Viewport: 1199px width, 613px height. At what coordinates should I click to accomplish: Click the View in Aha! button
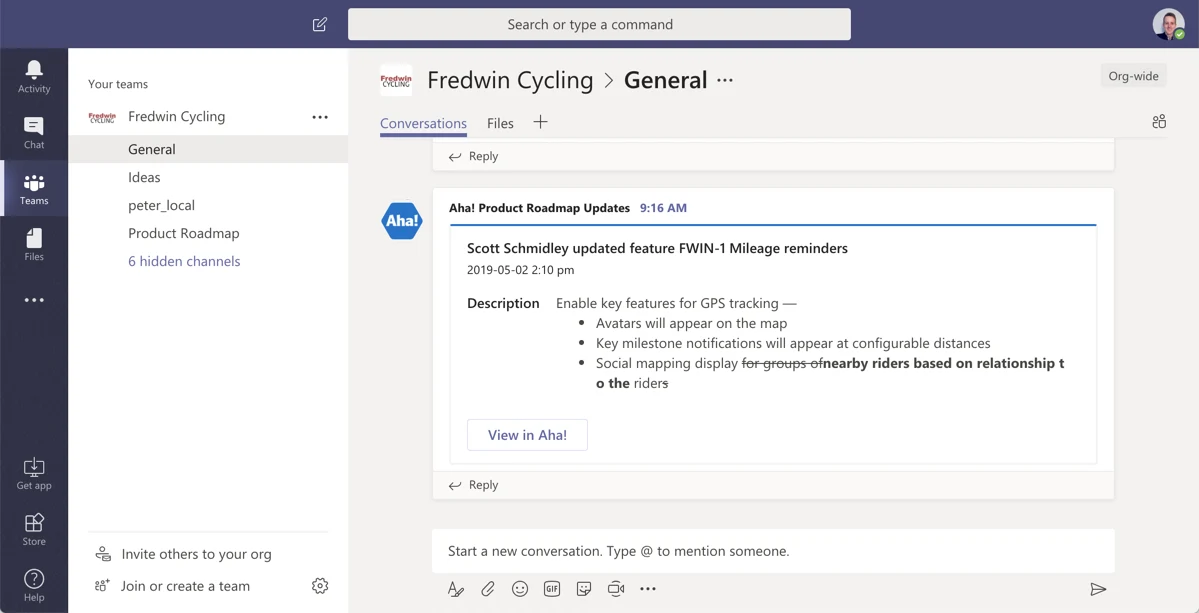527,435
